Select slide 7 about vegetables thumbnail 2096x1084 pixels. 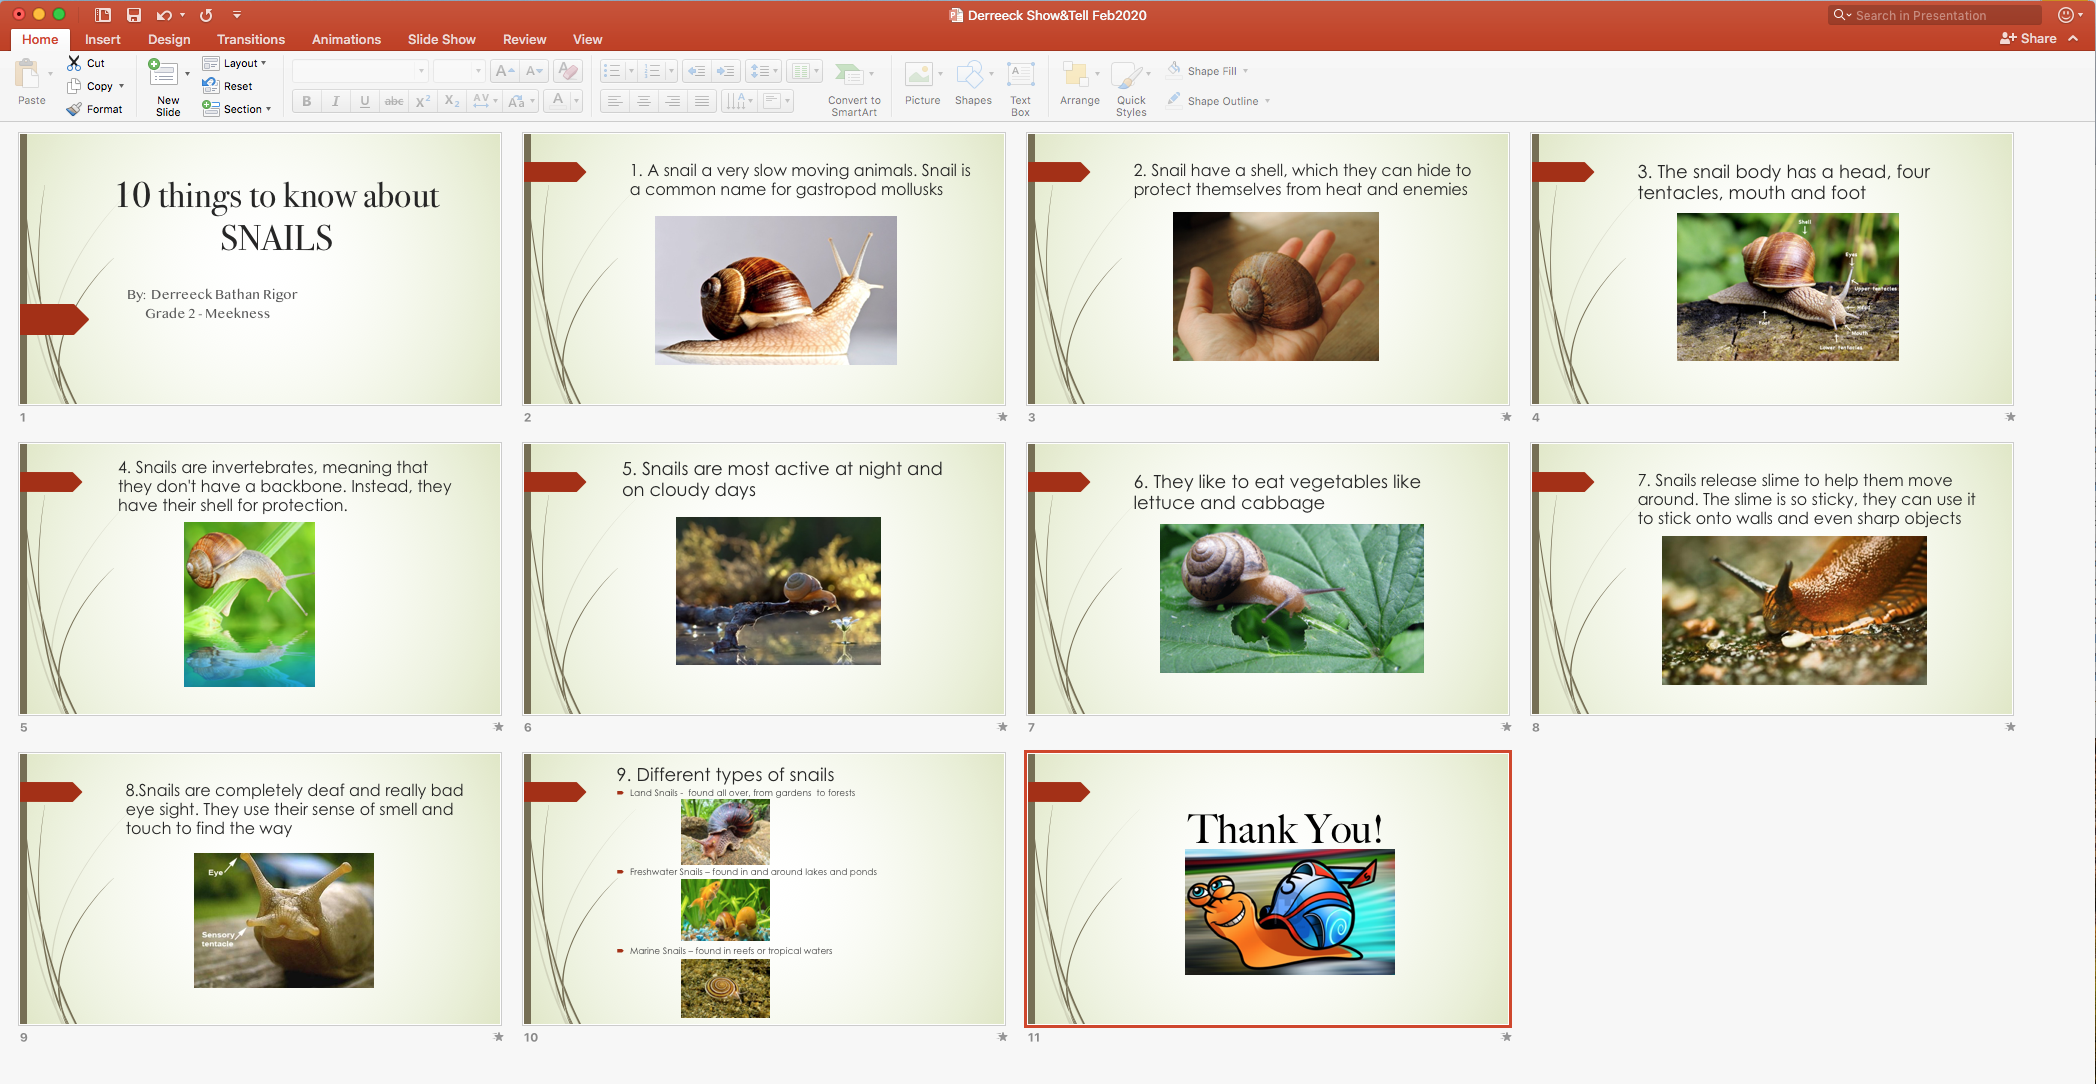1267,579
